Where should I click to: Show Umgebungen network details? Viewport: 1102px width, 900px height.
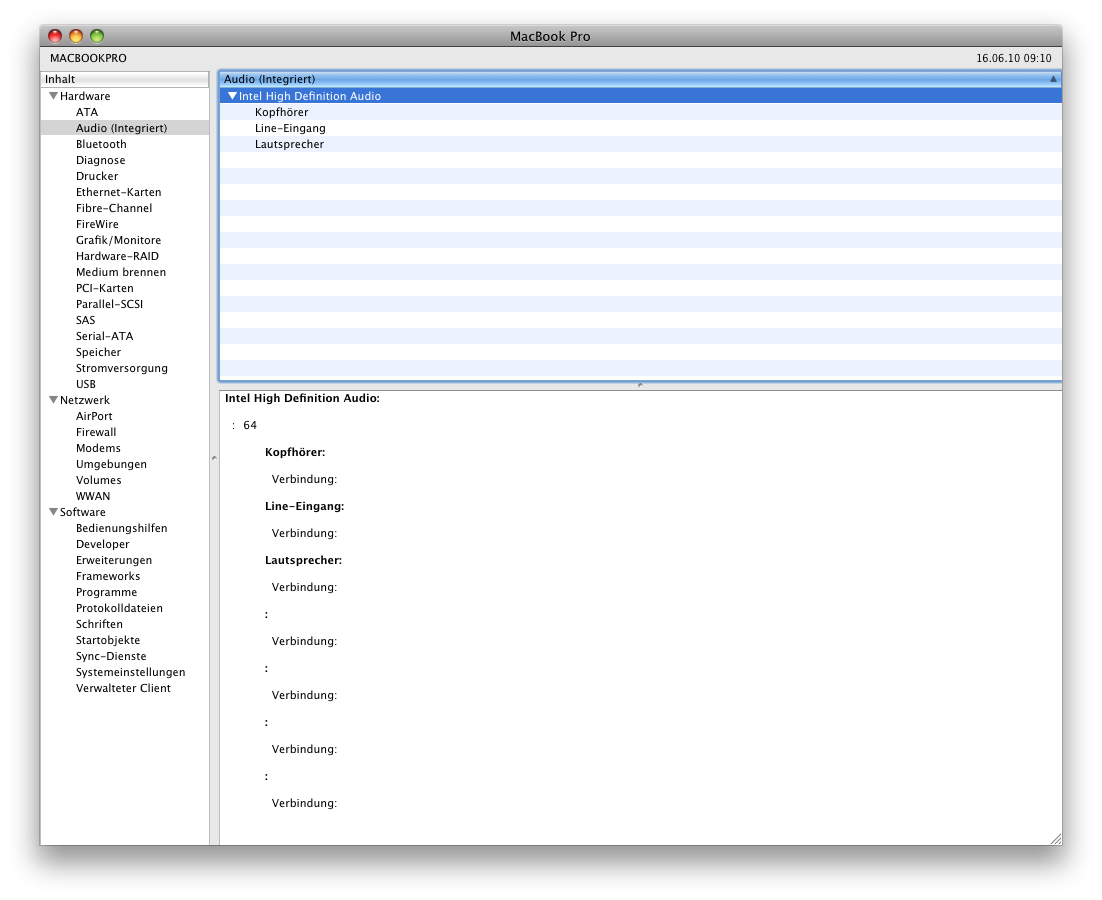111,464
